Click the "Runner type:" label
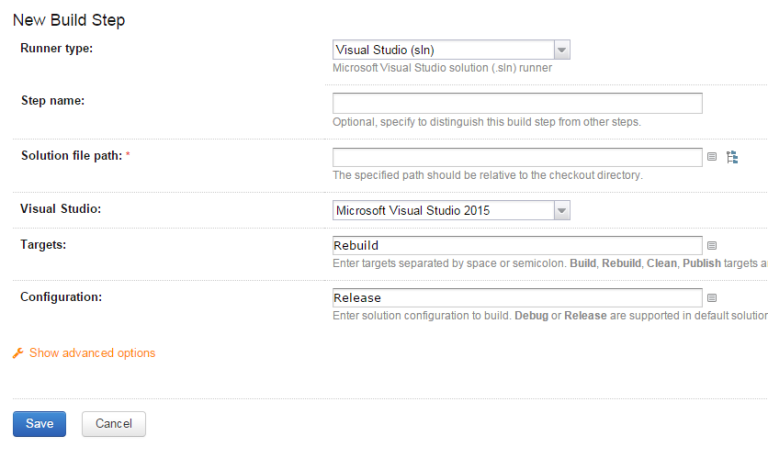This screenshot has width=768, height=458. click(57, 48)
